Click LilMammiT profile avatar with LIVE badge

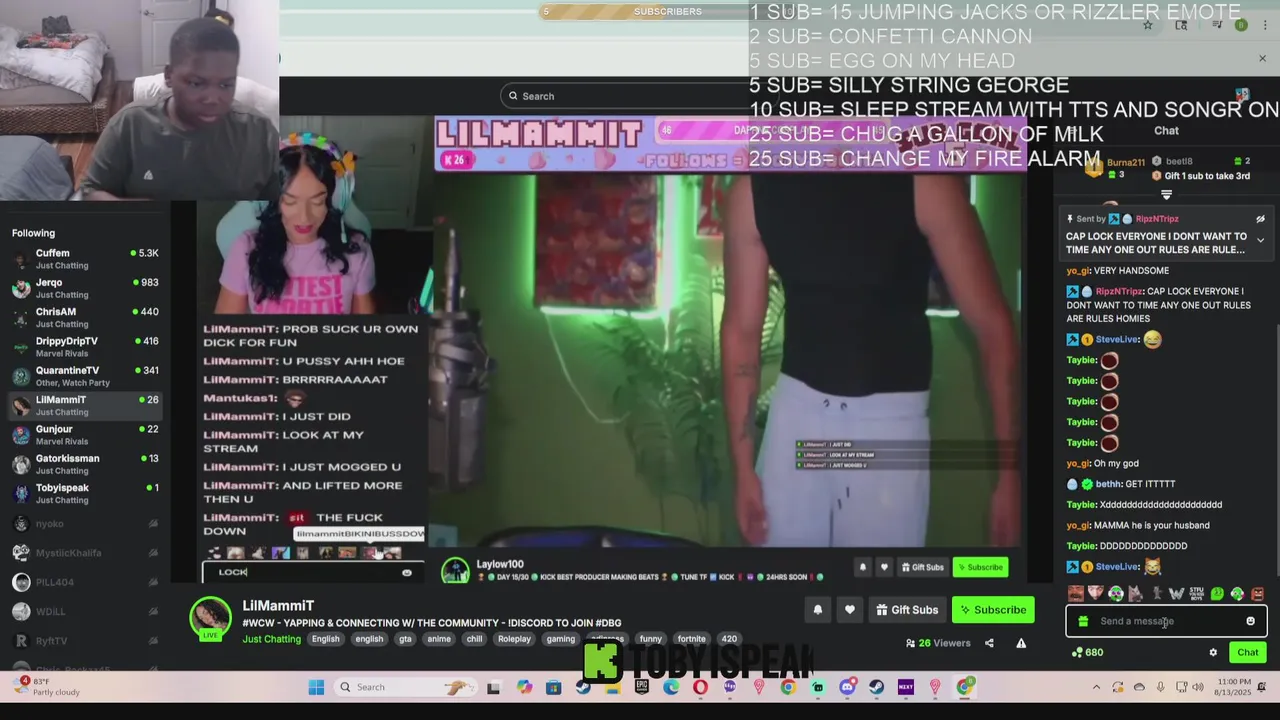pos(210,618)
